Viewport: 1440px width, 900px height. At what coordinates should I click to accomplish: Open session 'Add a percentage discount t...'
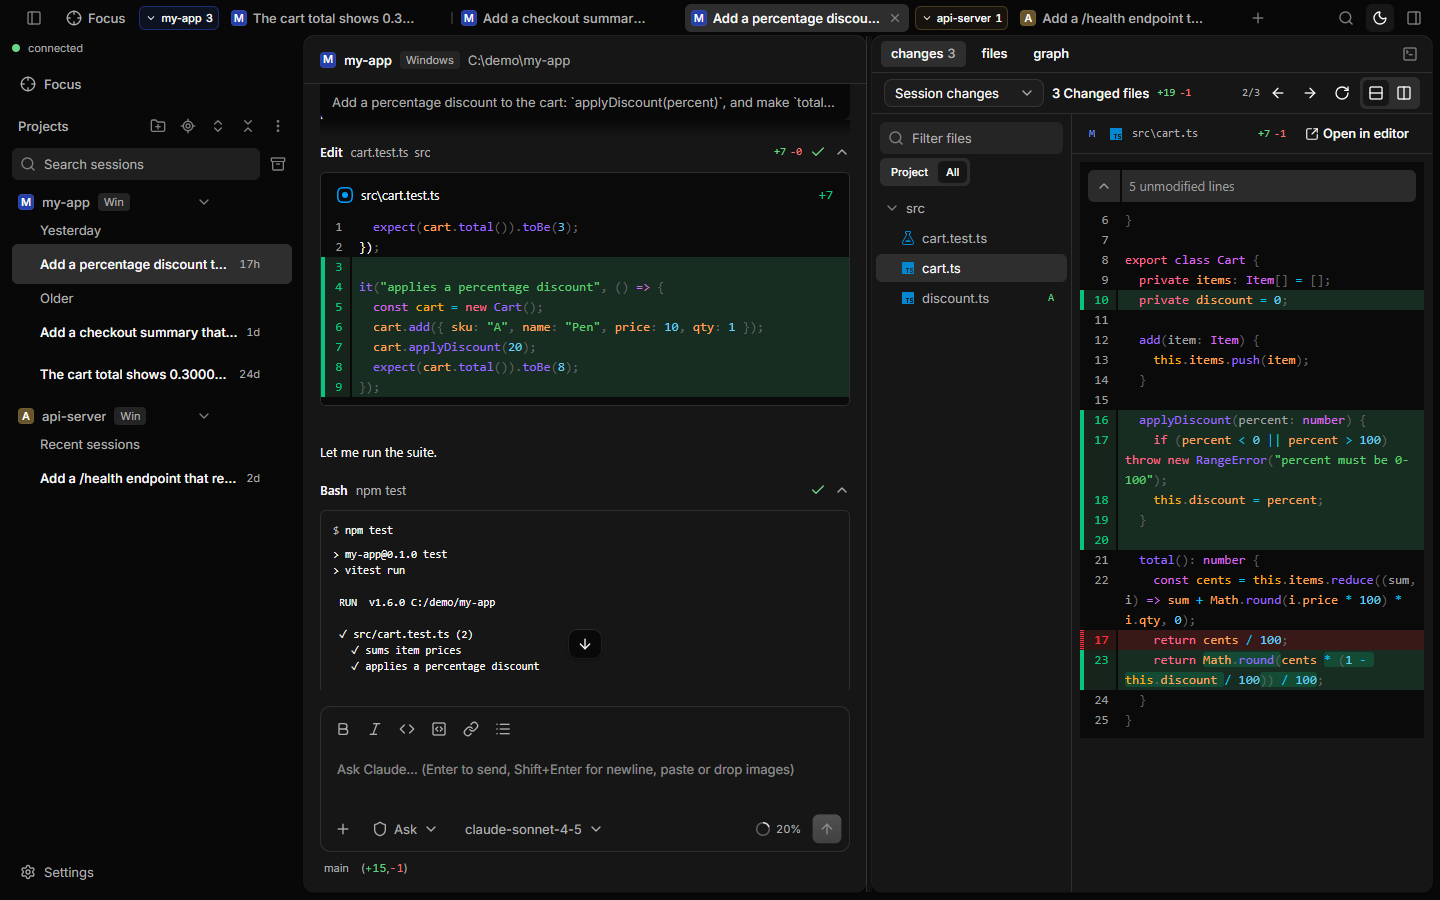152,264
